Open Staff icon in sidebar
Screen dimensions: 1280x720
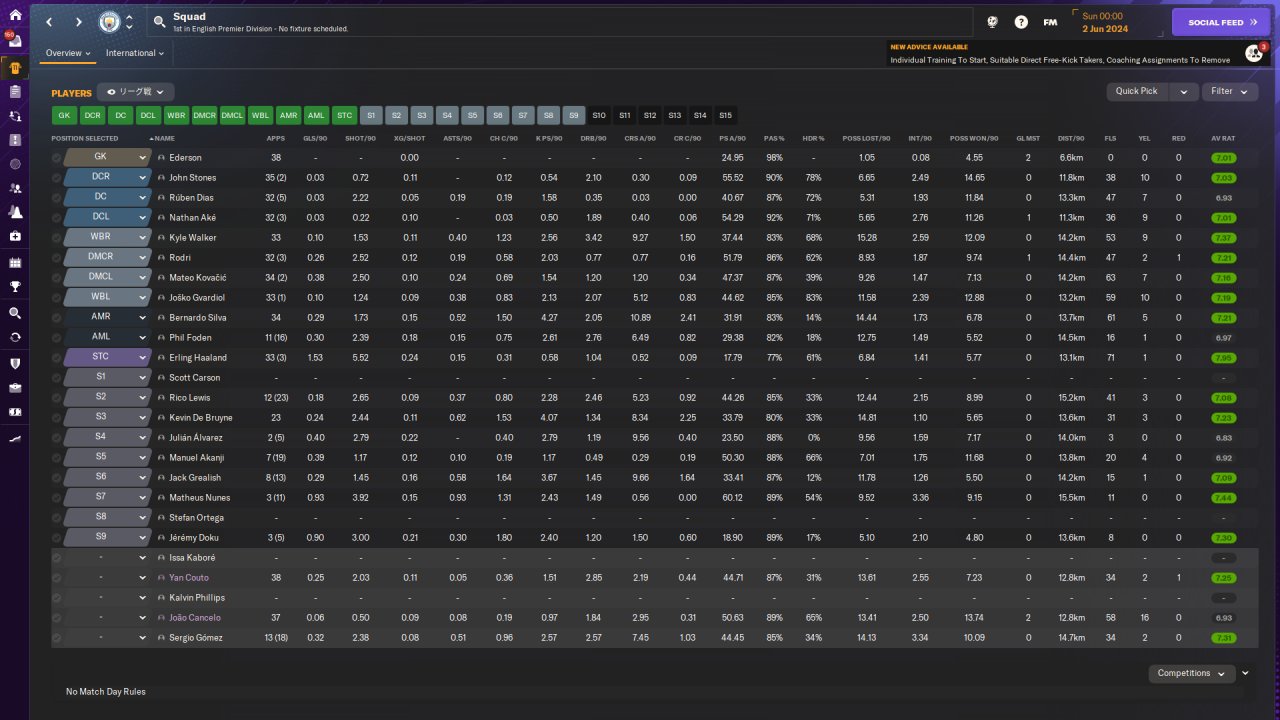pyautogui.click(x=15, y=188)
